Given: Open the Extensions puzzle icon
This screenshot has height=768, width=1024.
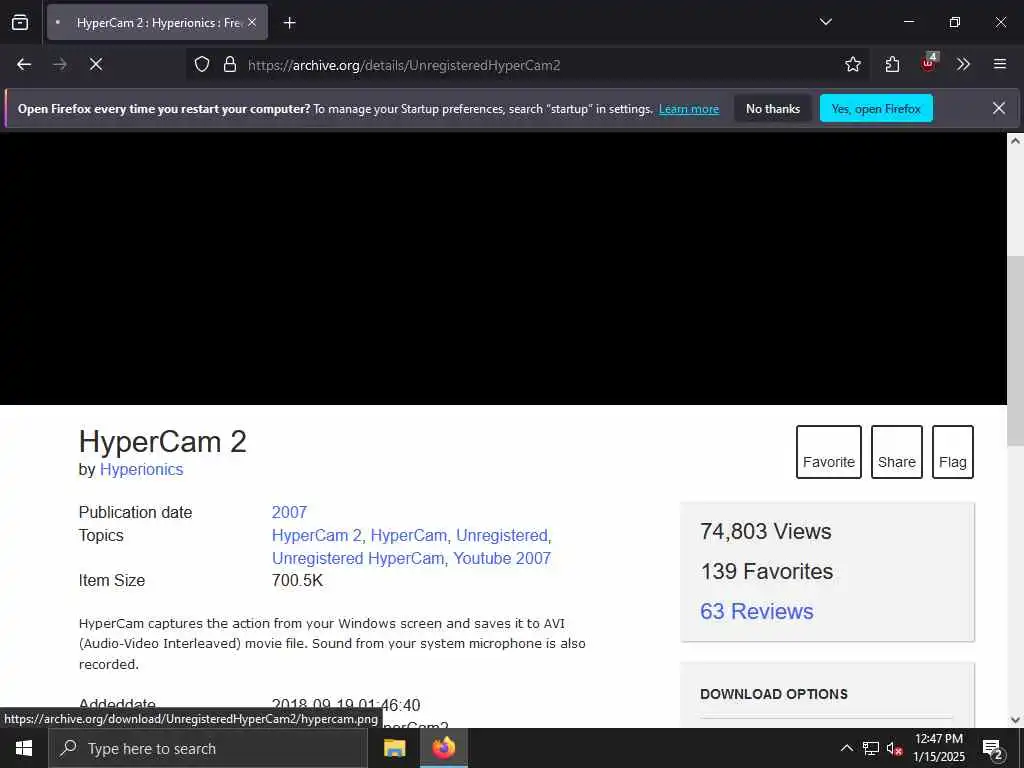Looking at the screenshot, I should click(x=892, y=64).
